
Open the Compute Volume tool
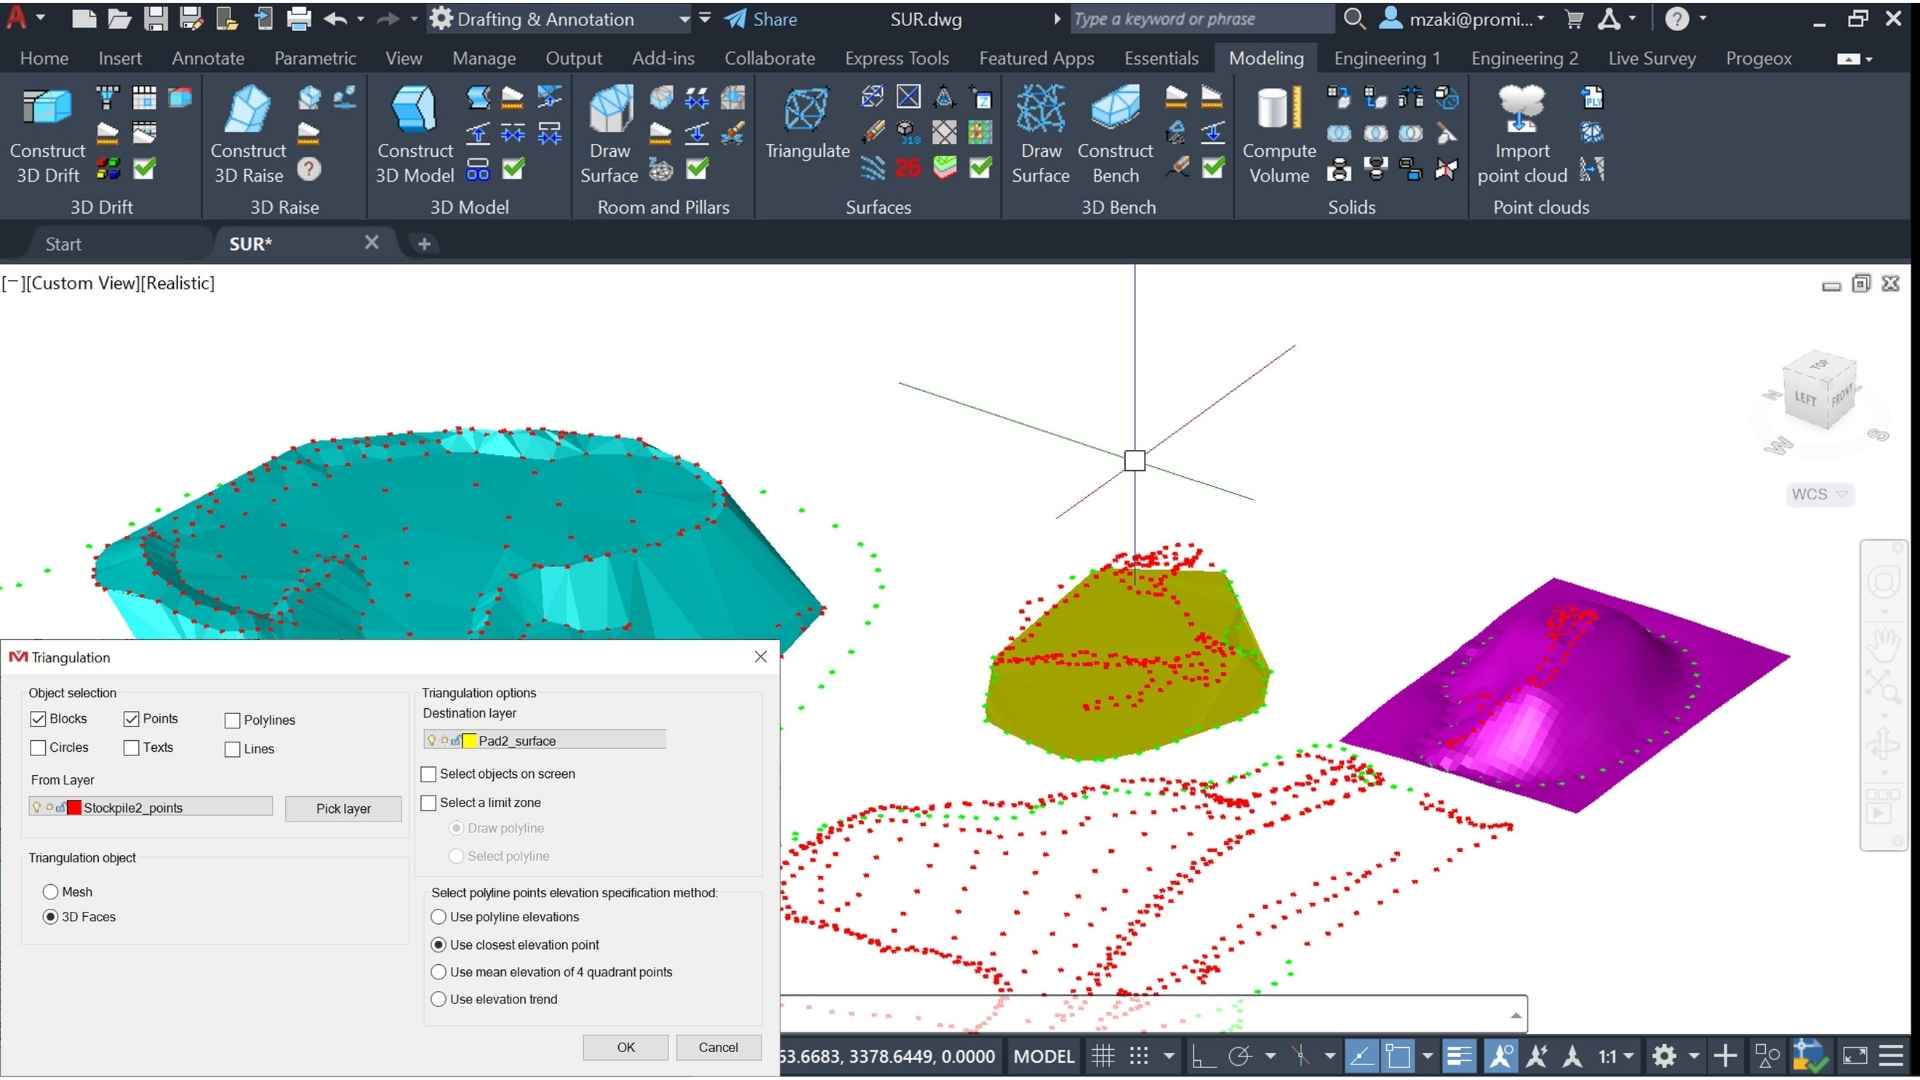[1278, 110]
